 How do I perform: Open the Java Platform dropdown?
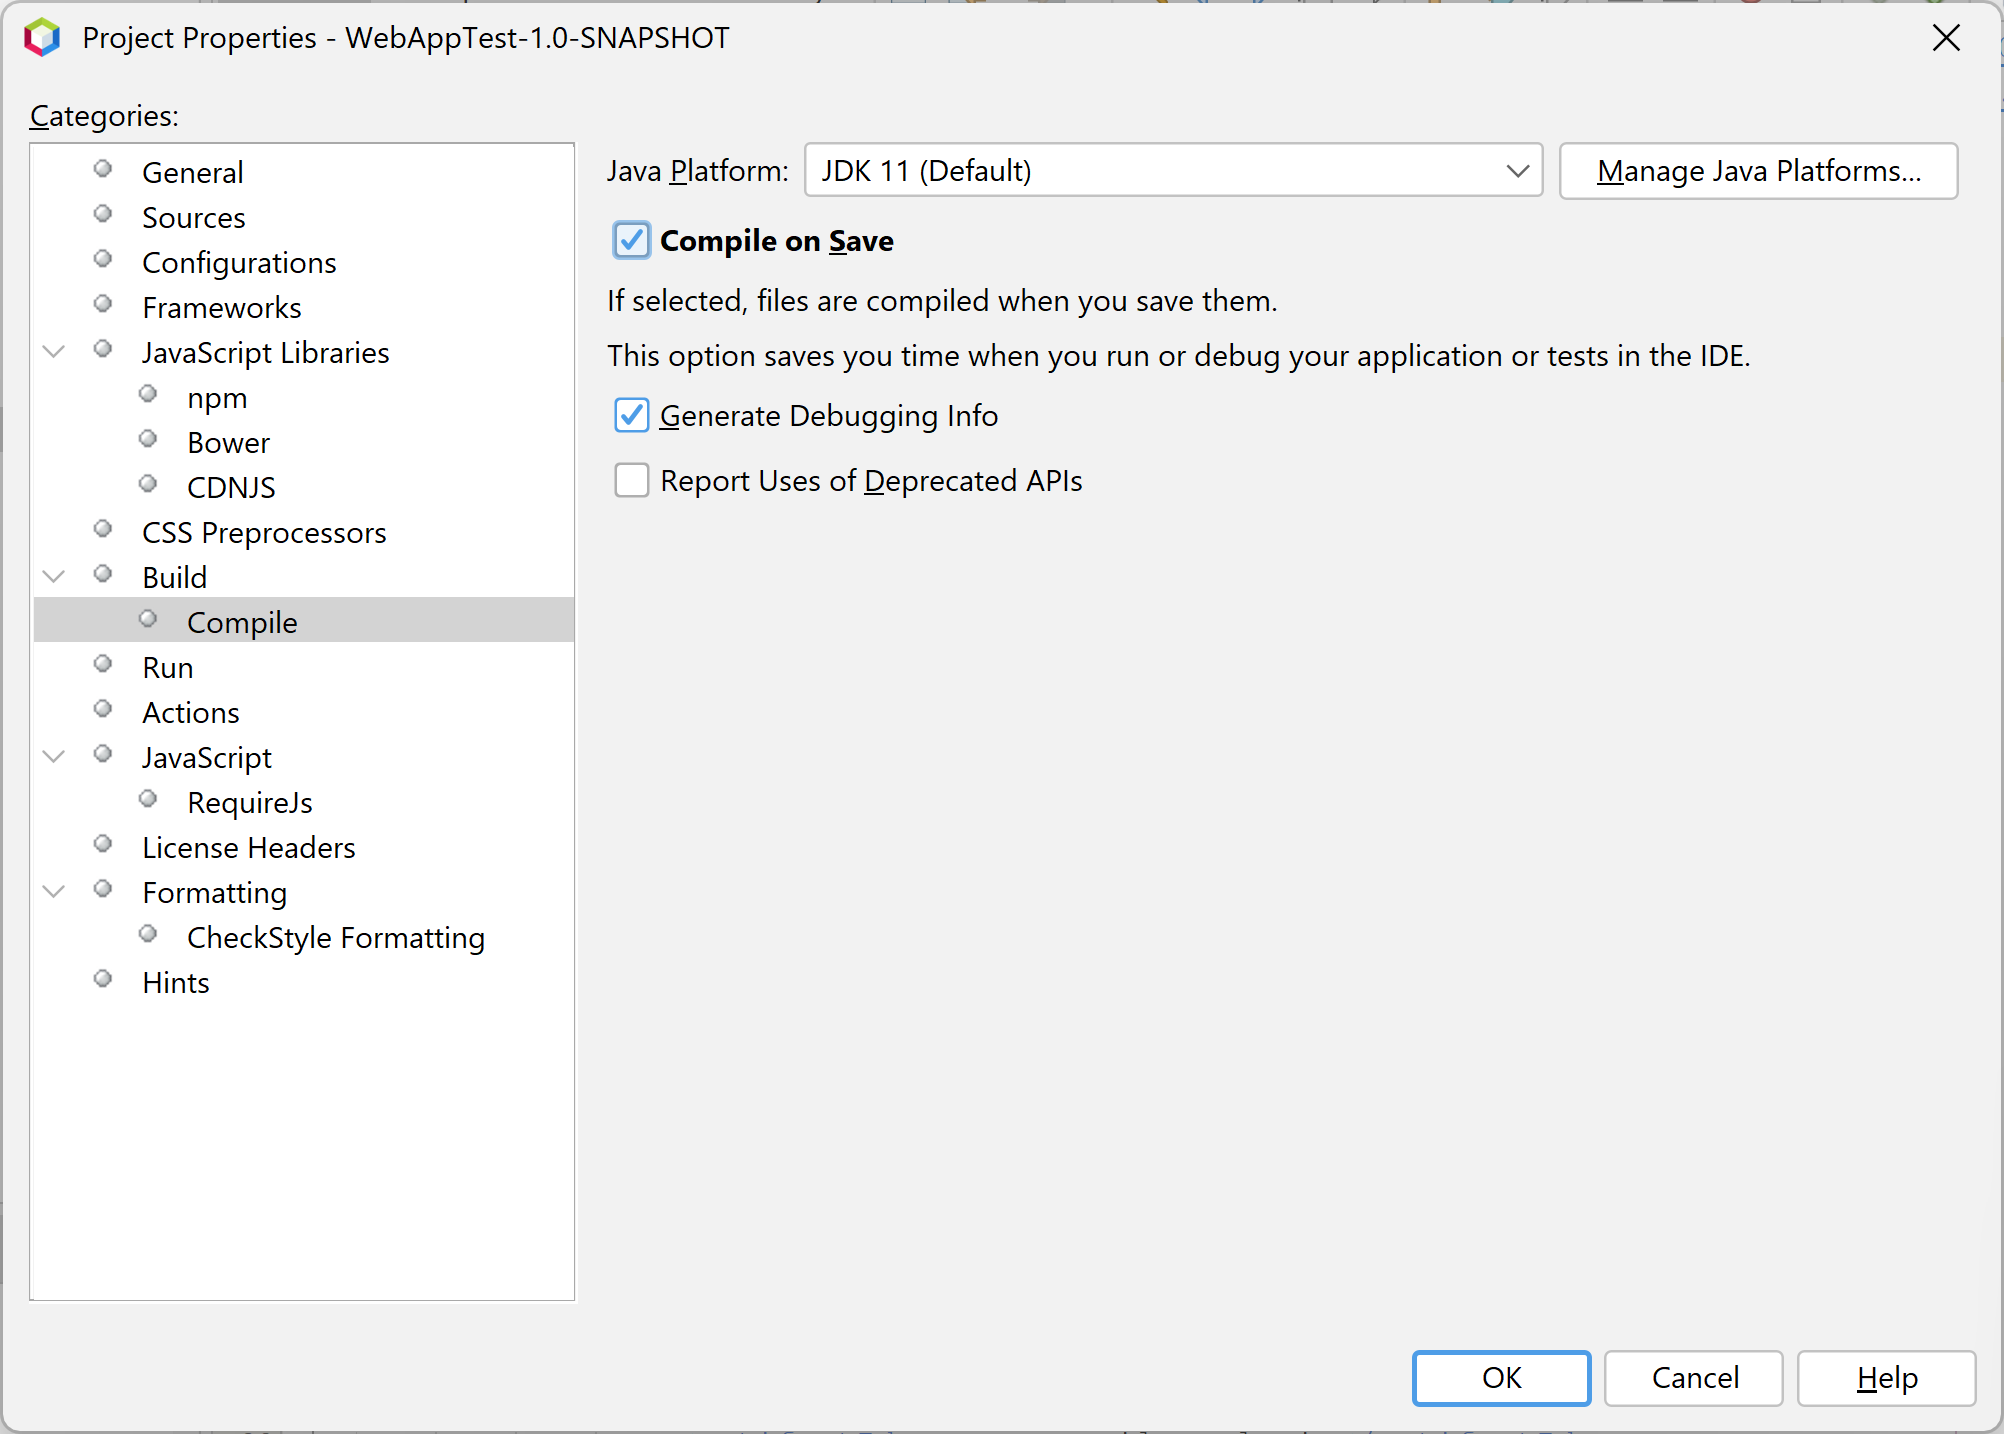point(1516,170)
